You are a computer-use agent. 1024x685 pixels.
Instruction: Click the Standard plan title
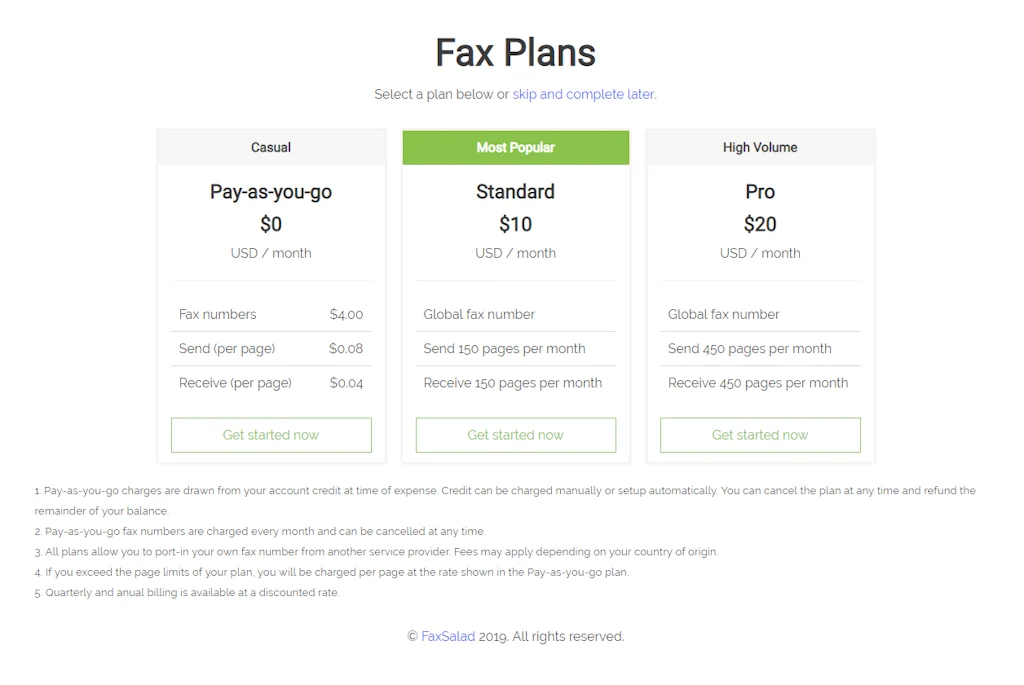click(x=515, y=191)
